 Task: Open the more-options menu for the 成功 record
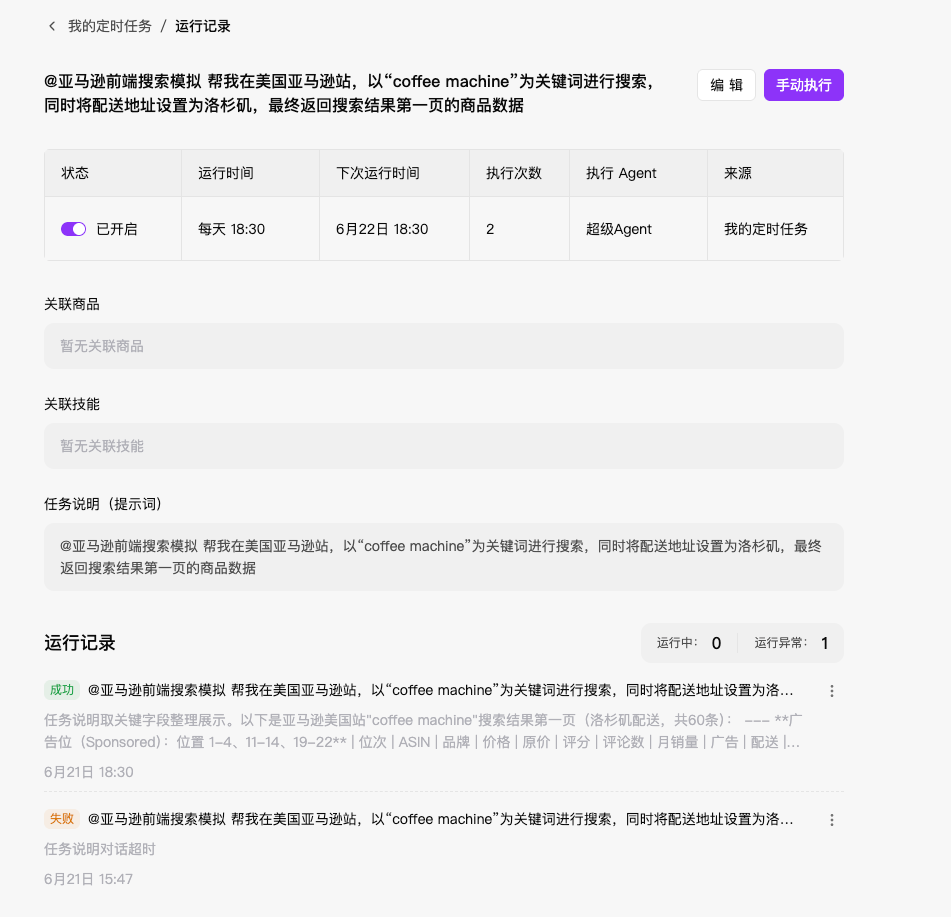832,691
